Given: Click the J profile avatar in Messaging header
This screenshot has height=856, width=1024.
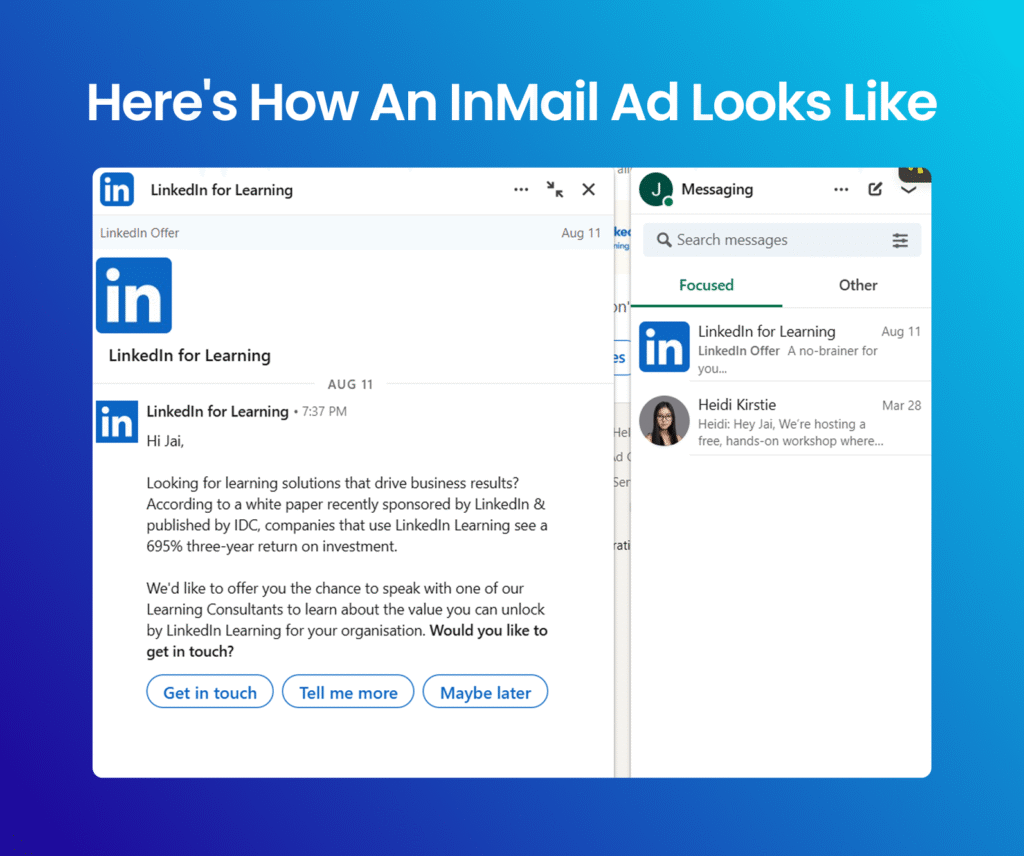Looking at the screenshot, I should (656, 188).
